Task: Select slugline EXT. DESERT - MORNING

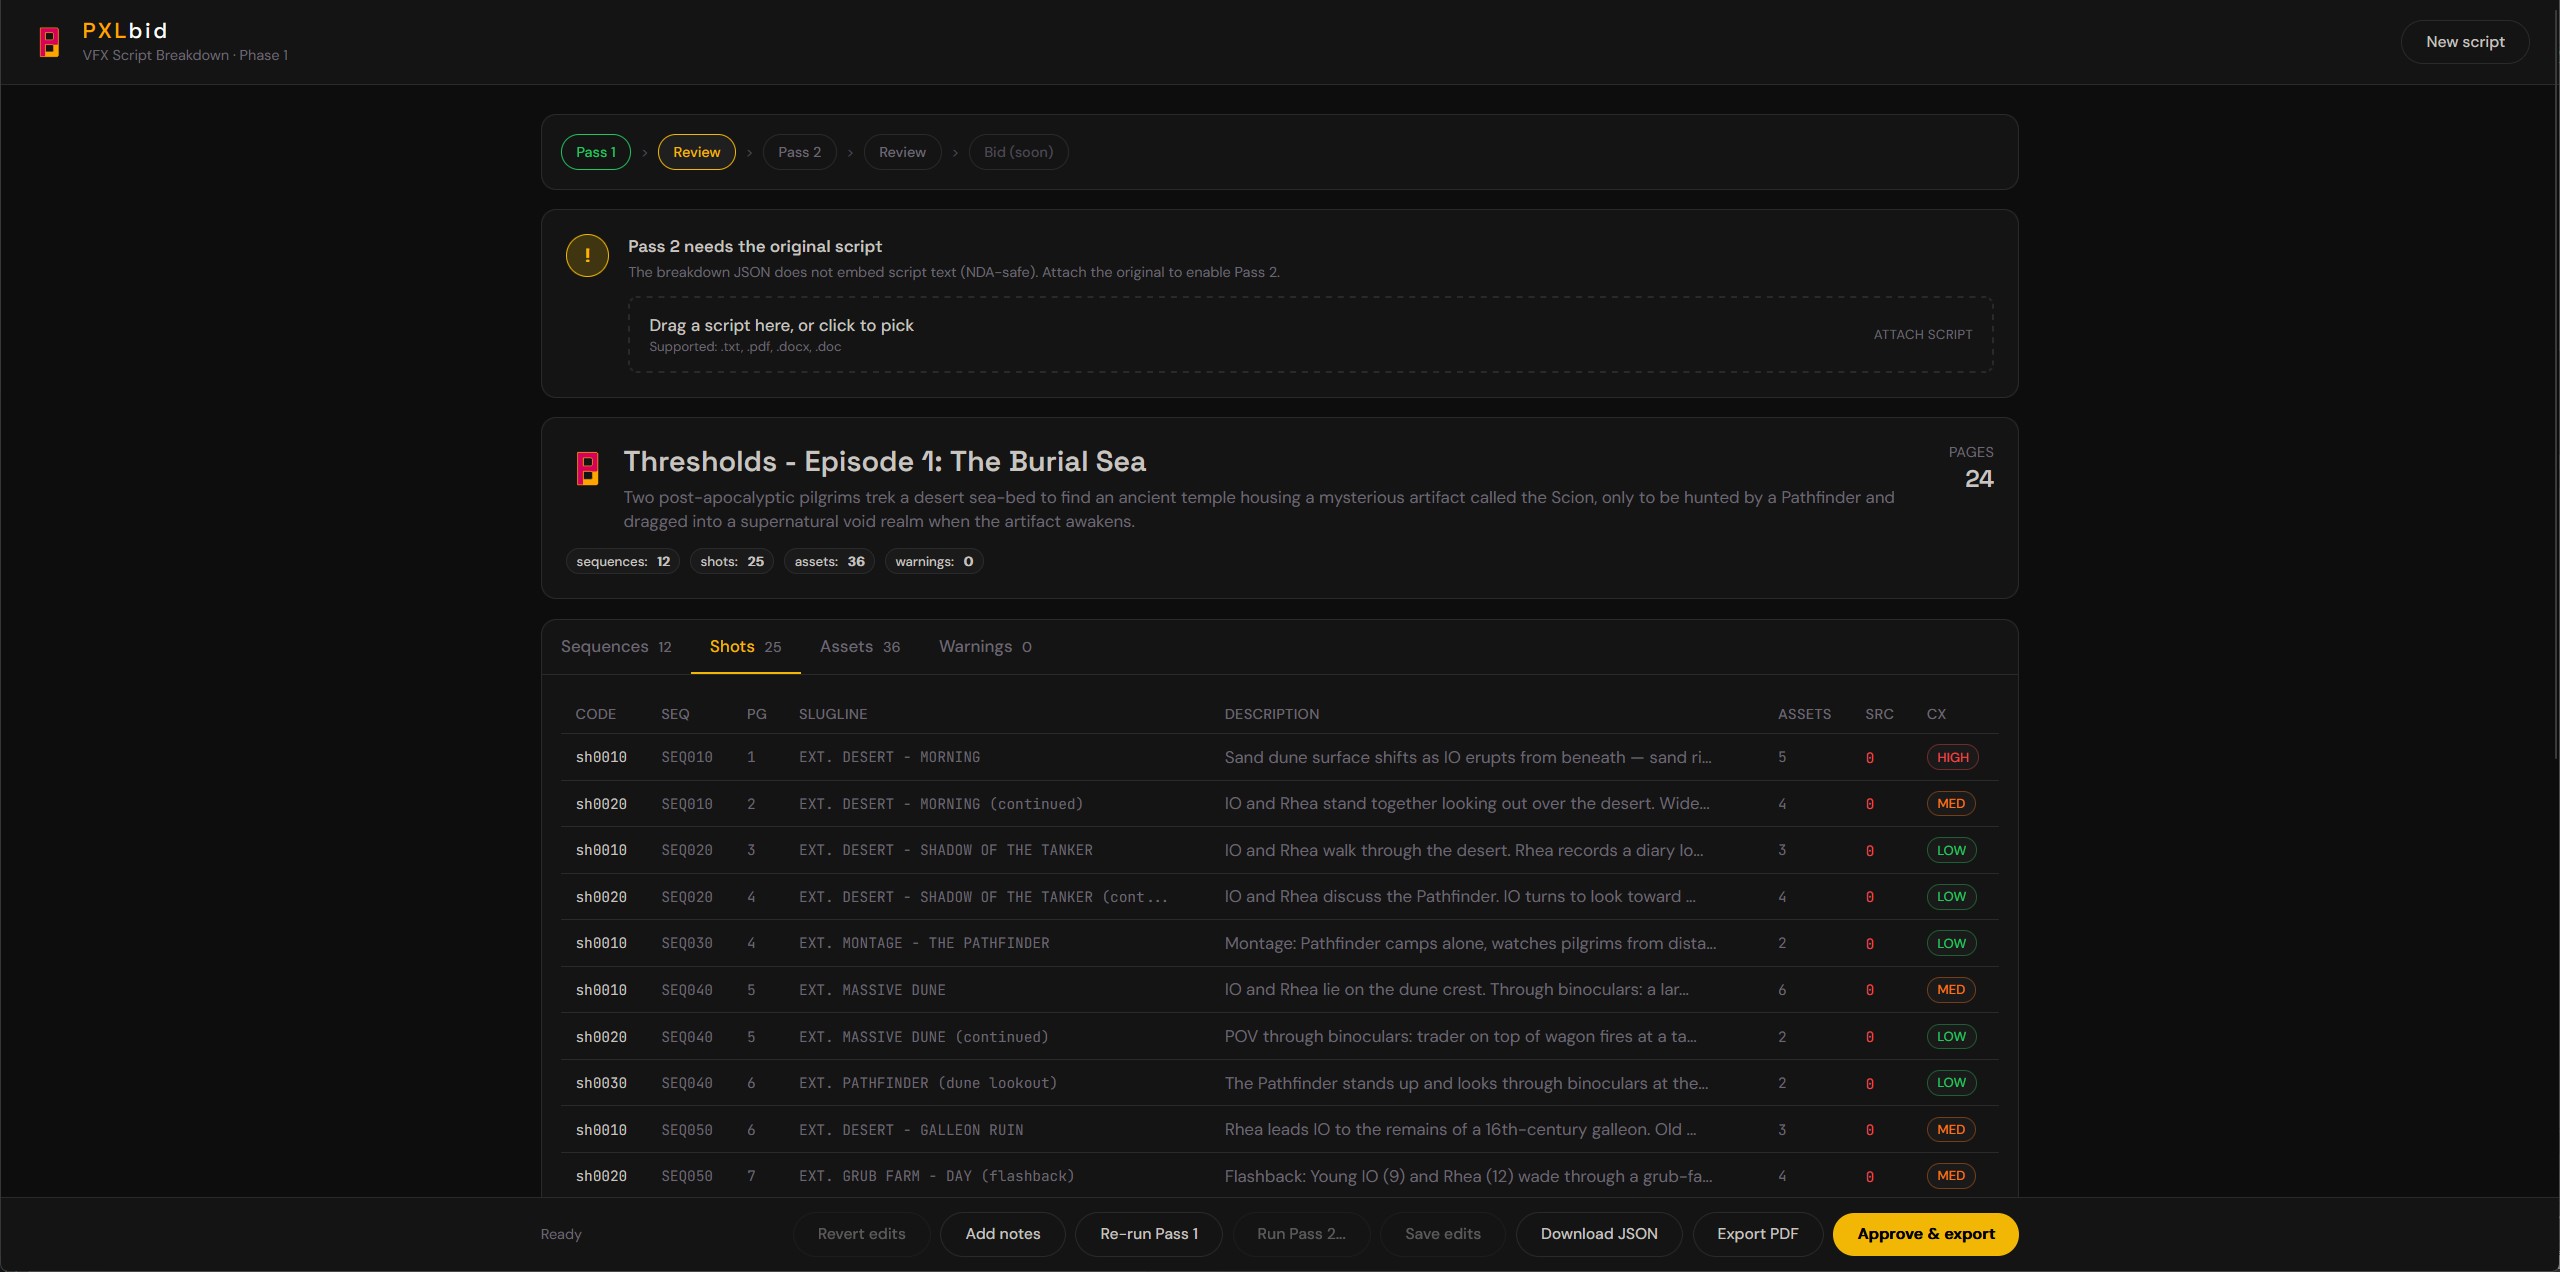Action: 889,758
